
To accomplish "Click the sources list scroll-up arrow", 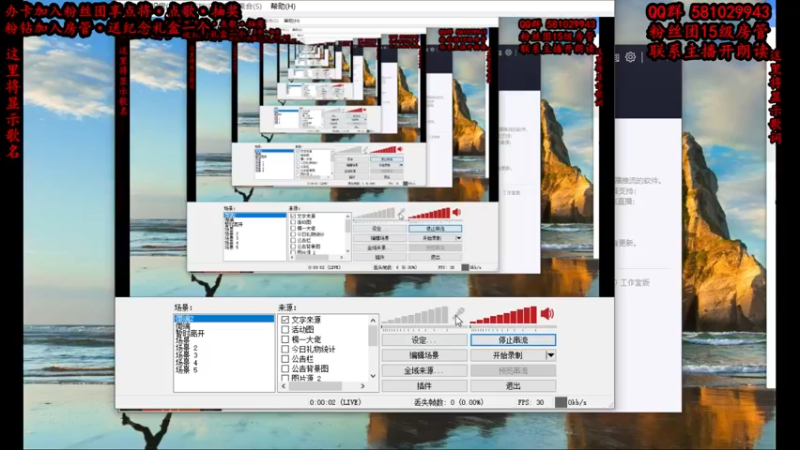I will point(373,320).
